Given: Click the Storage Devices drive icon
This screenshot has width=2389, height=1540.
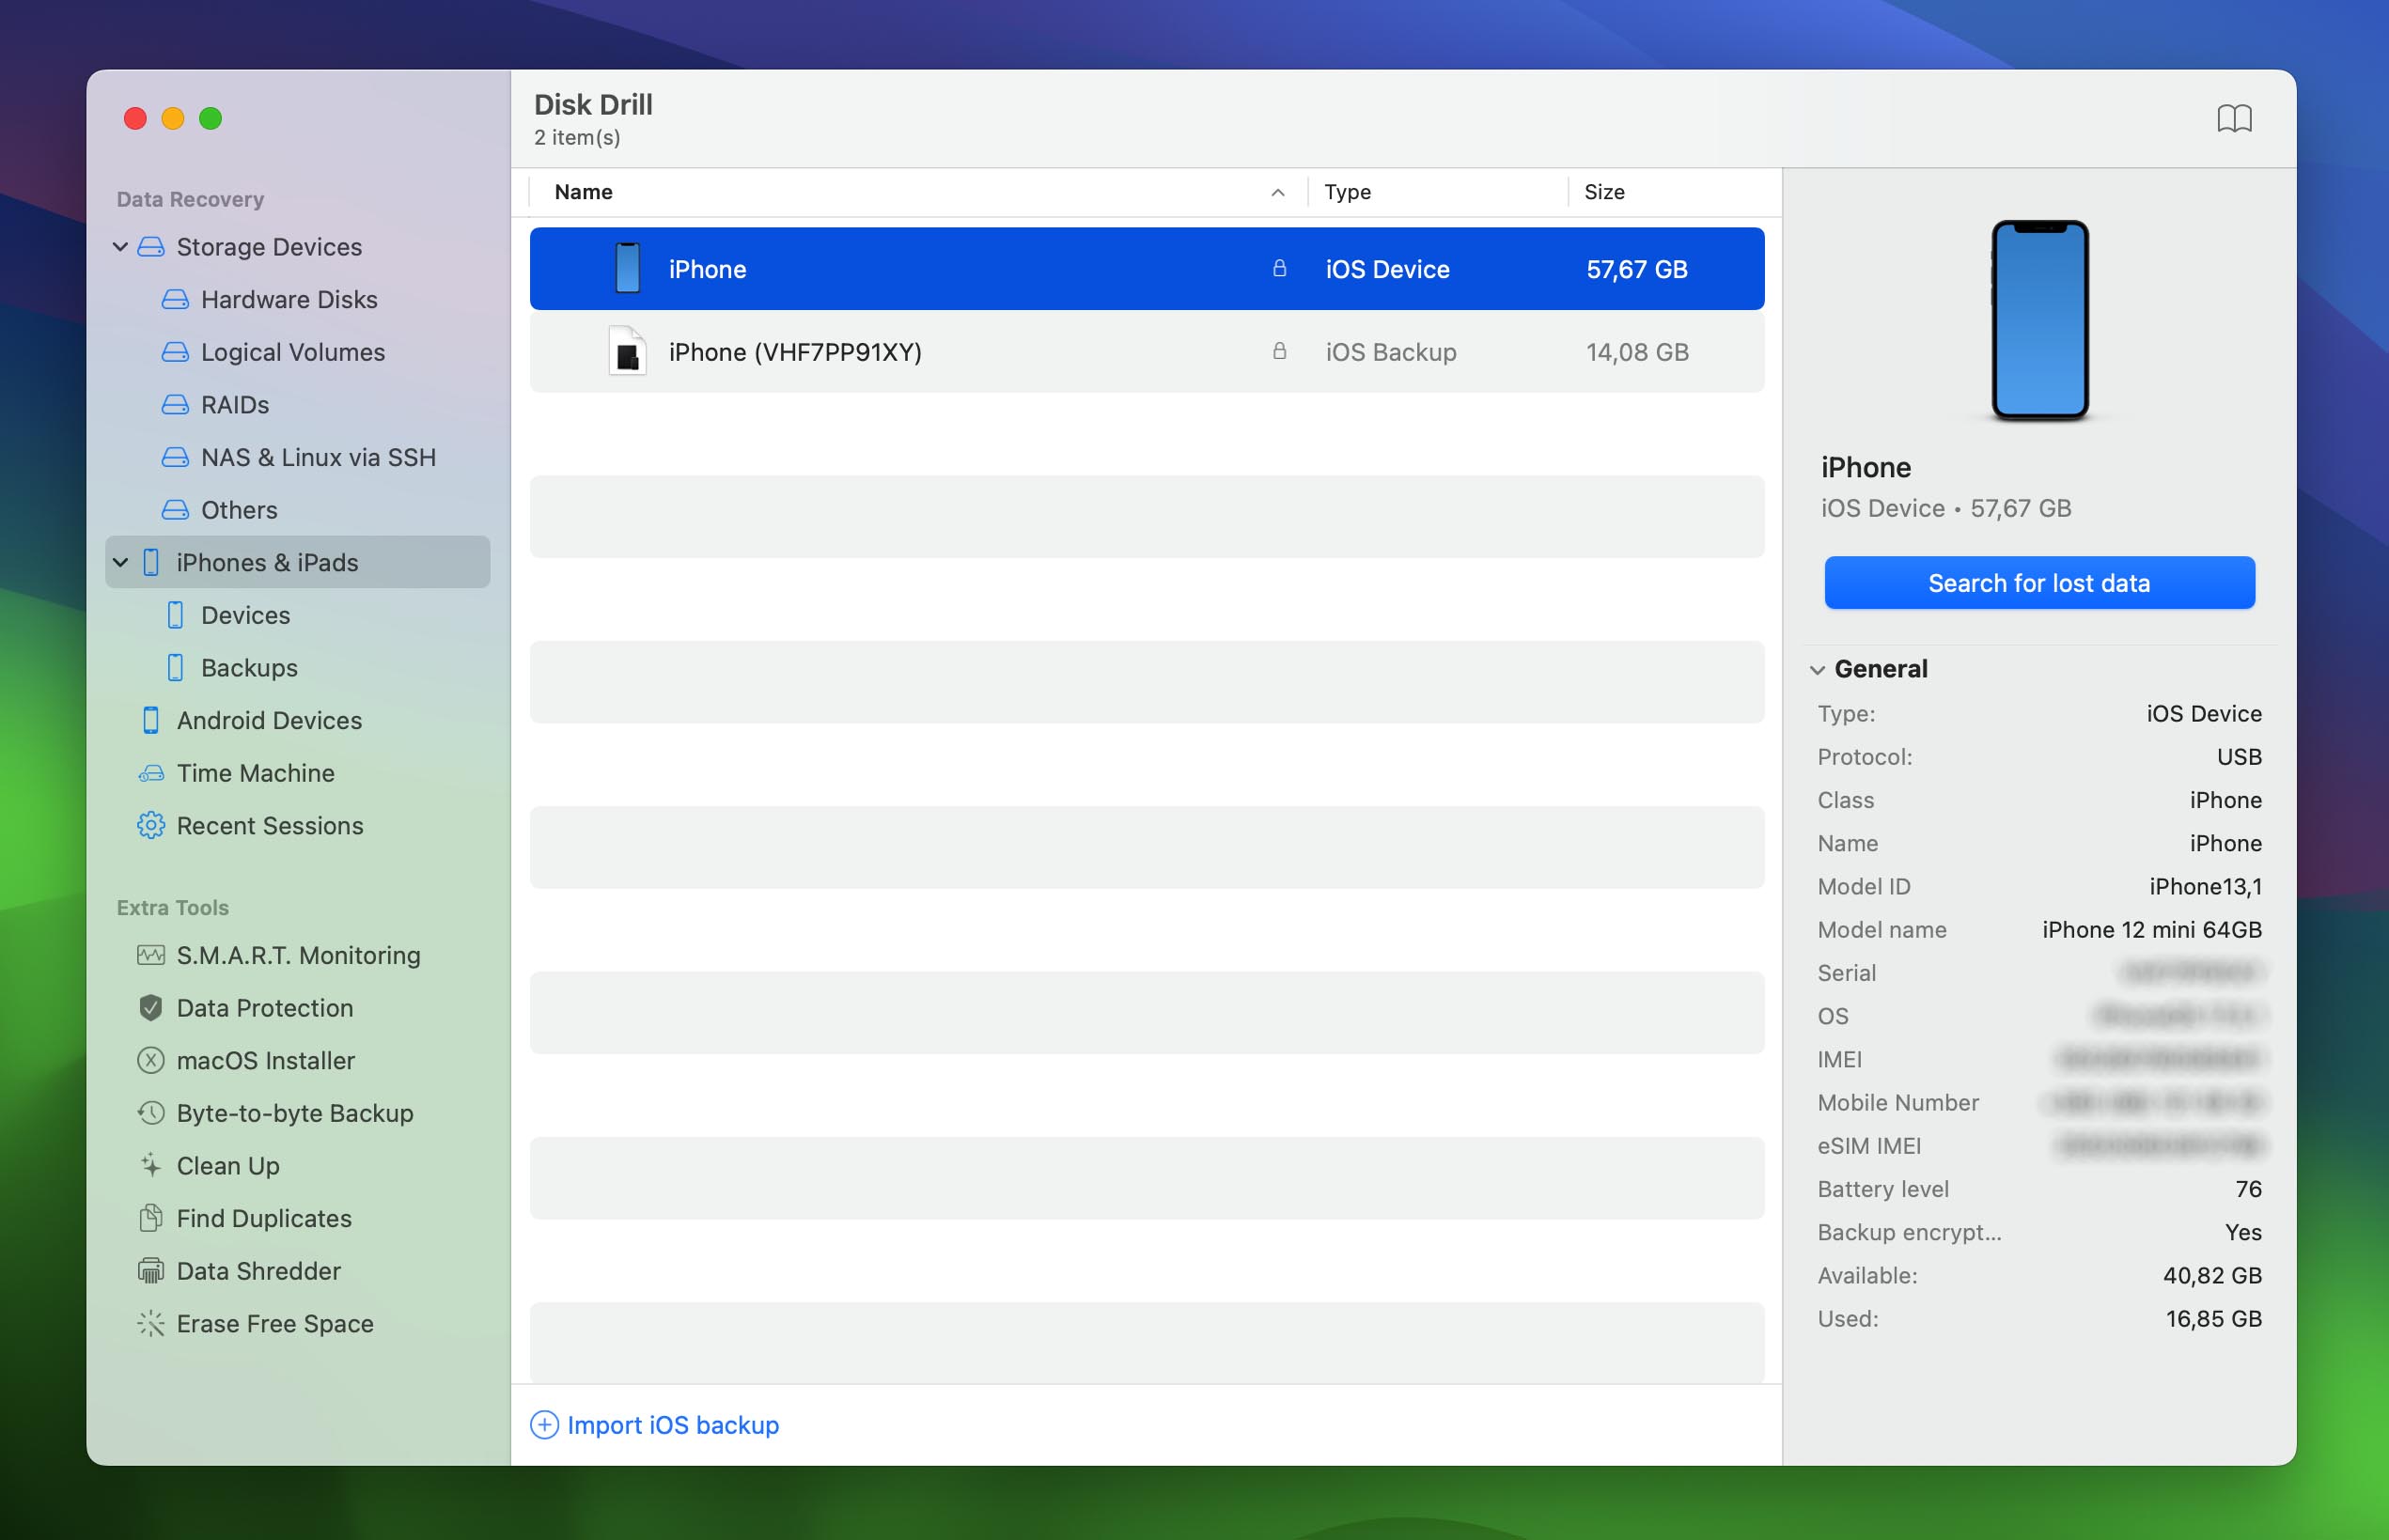Looking at the screenshot, I should point(151,247).
